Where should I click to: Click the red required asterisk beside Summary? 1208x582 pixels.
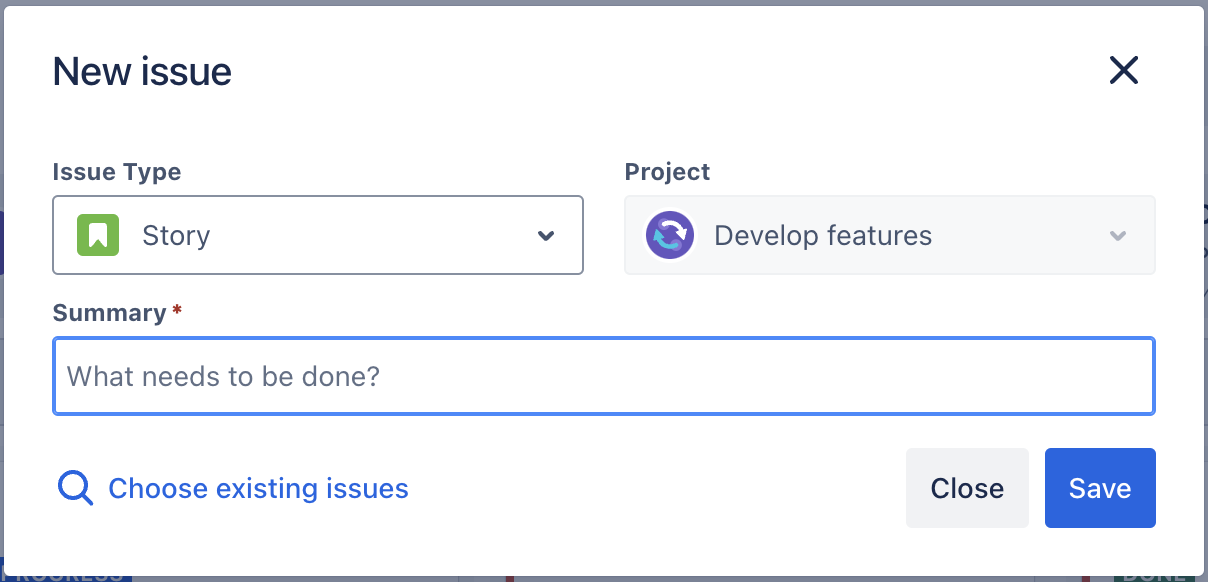click(177, 311)
